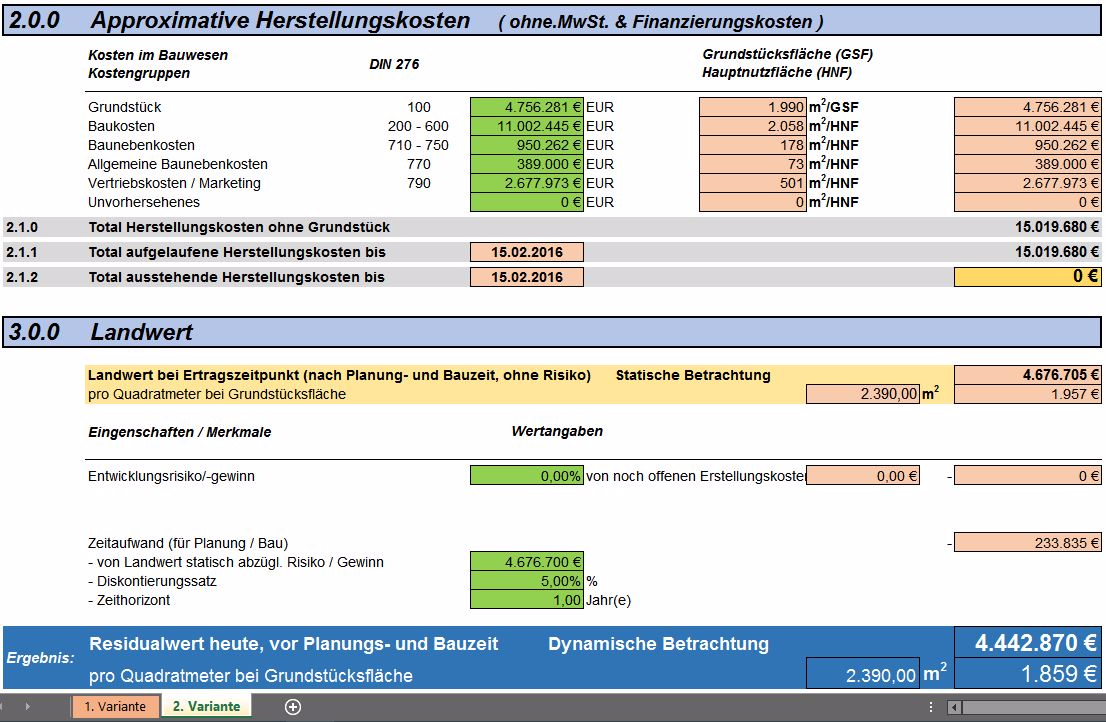Screen dimensions: 1106x722
Task: Click the horizontal scrollbar left arrow
Action: click(955, 707)
